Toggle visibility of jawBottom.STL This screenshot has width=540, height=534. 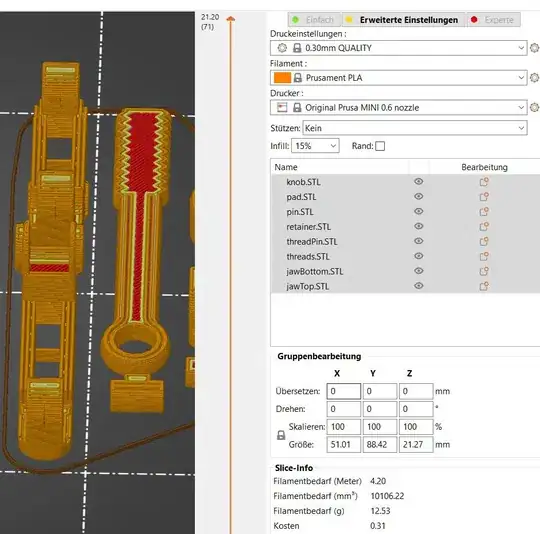[418, 271]
